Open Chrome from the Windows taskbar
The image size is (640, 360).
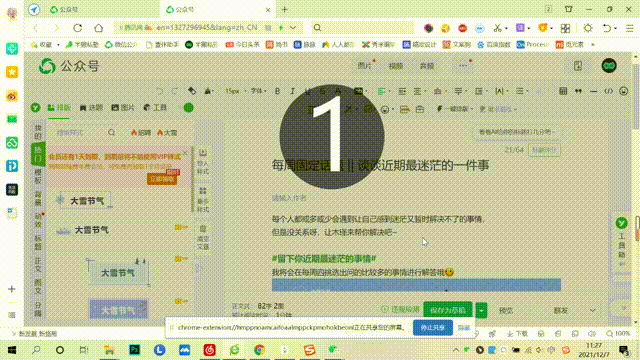tap(259, 350)
